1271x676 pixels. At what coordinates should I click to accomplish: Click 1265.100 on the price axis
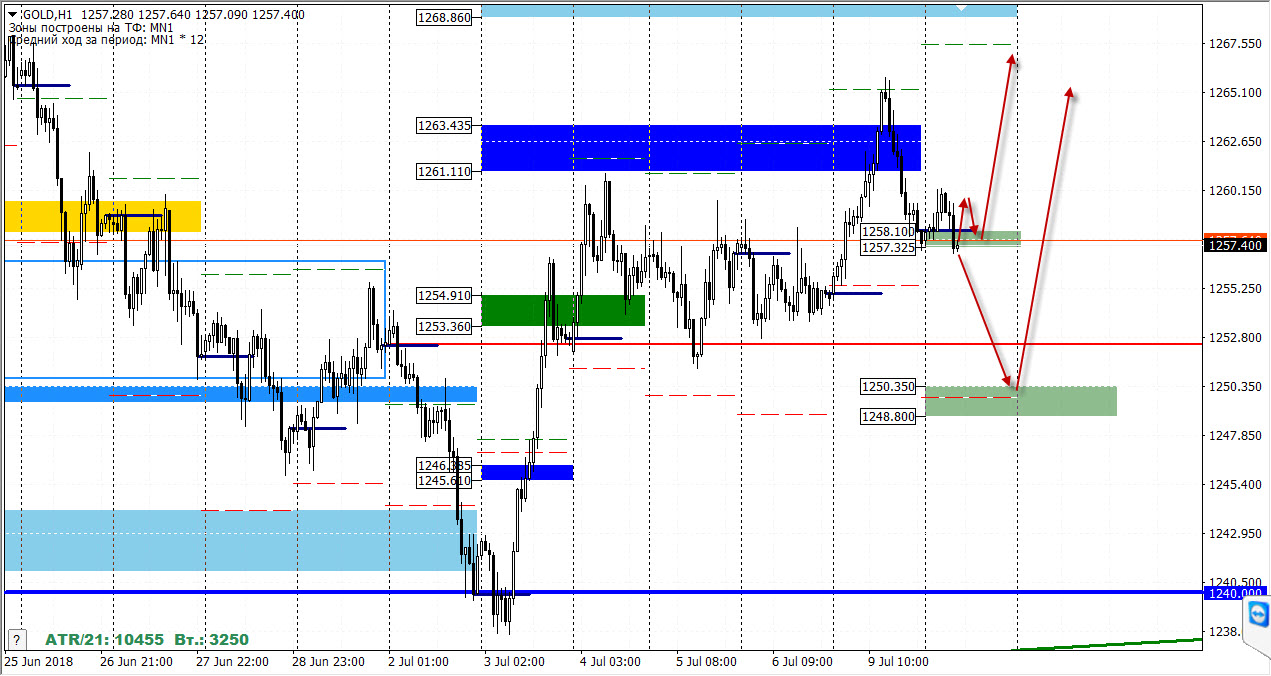(1236, 93)
